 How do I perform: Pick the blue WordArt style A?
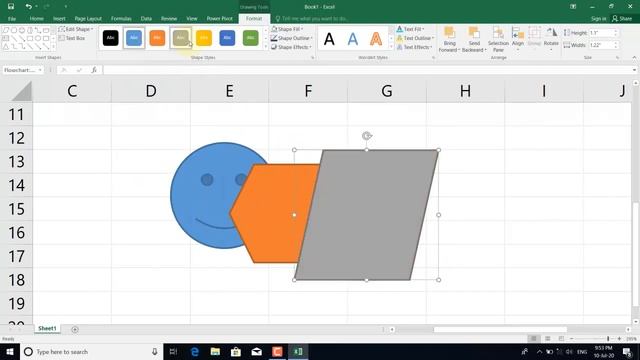(353, 39)
